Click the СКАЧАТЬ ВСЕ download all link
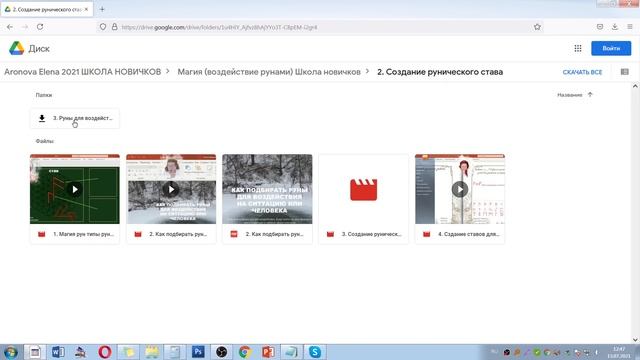 [x=582, y=72]
